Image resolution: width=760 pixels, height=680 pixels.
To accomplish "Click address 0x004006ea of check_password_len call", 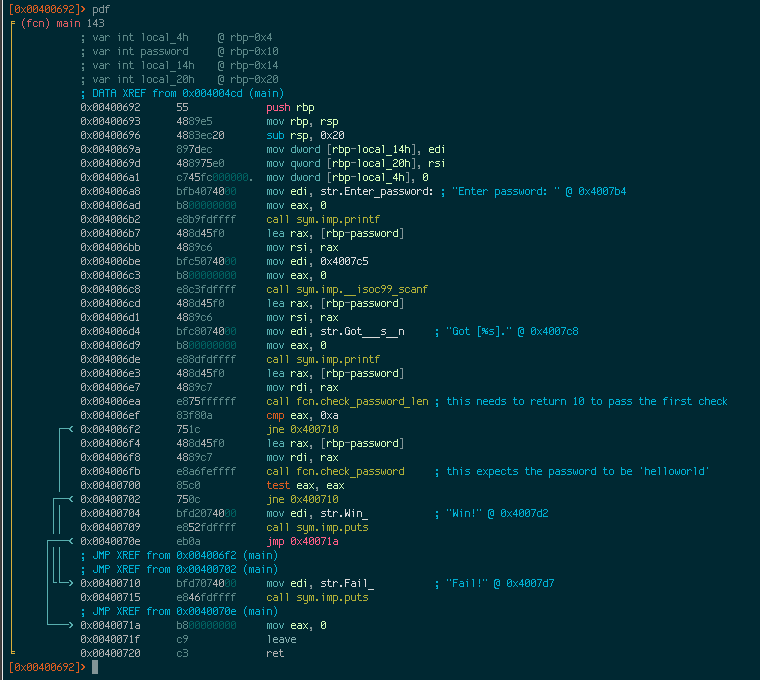I will pyautogui.click(x=111, y=402).
